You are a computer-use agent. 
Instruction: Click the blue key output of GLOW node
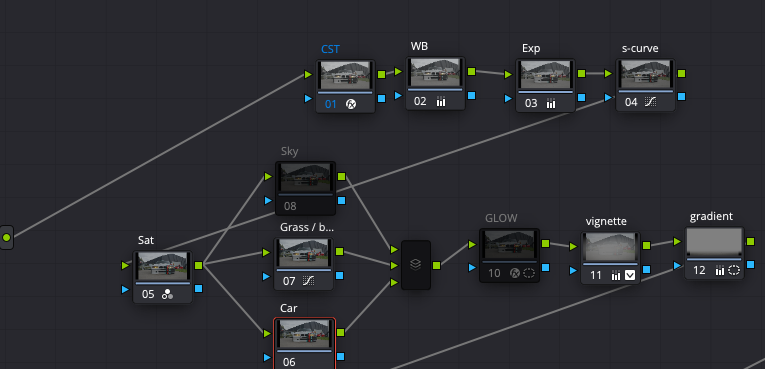coord(545,267)
